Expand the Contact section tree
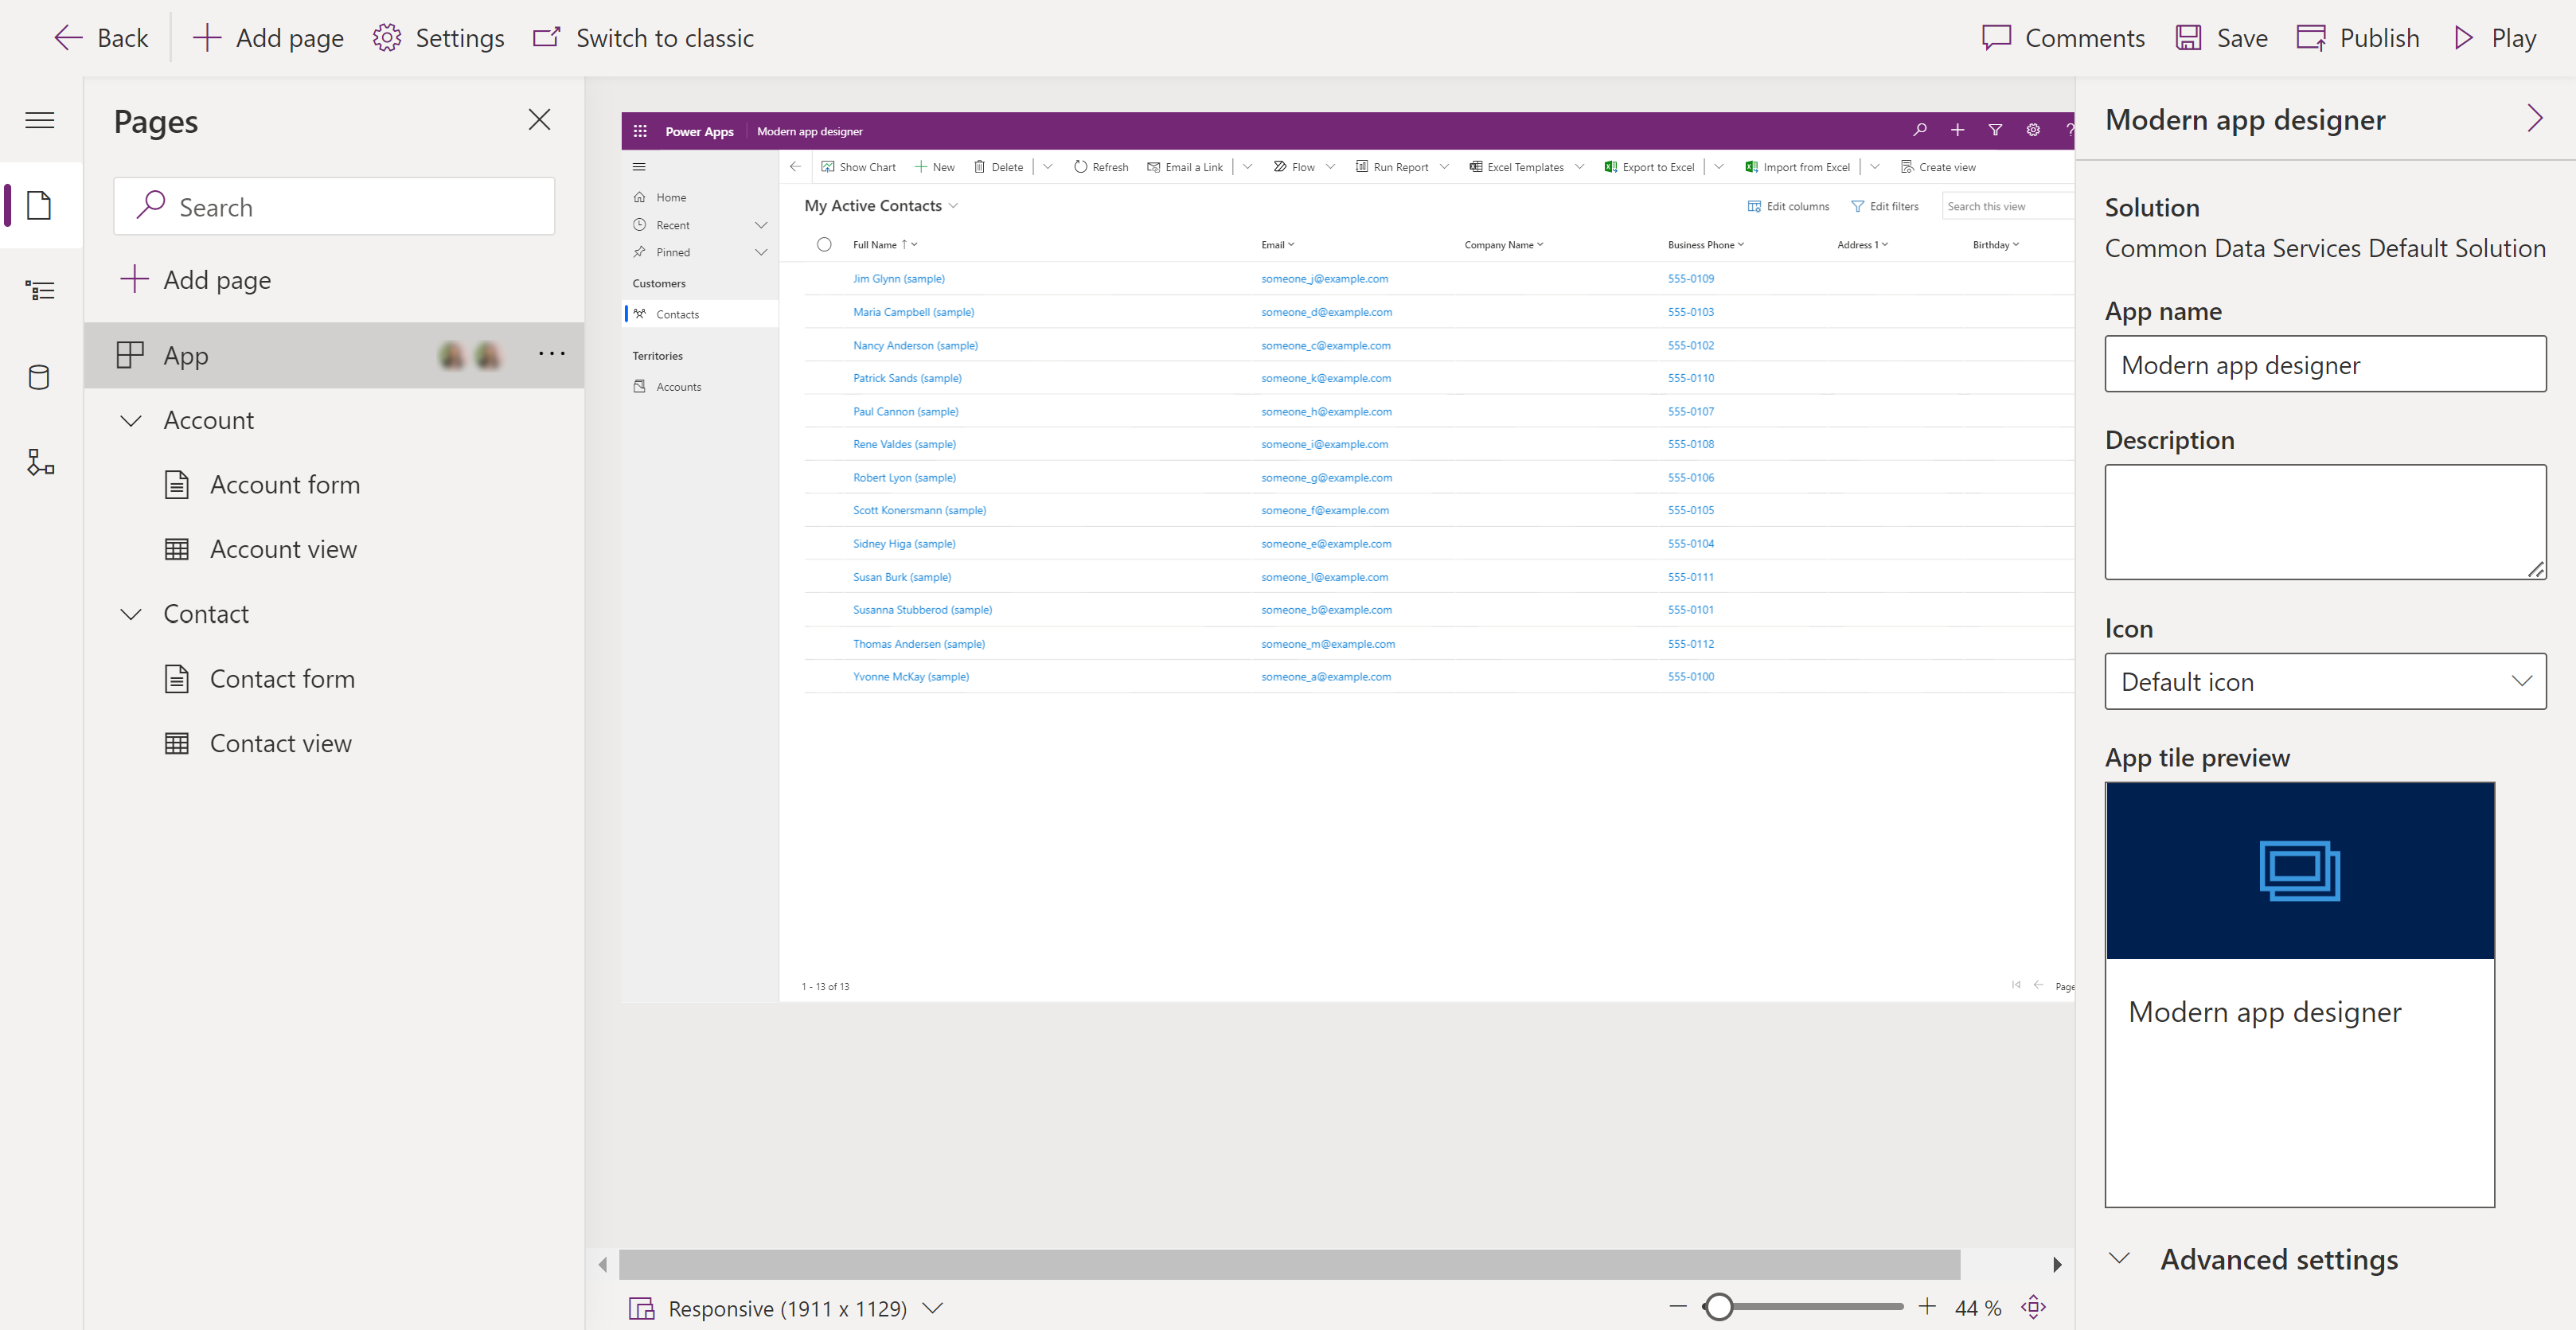2576x1330 pixels. pos(132,612)
